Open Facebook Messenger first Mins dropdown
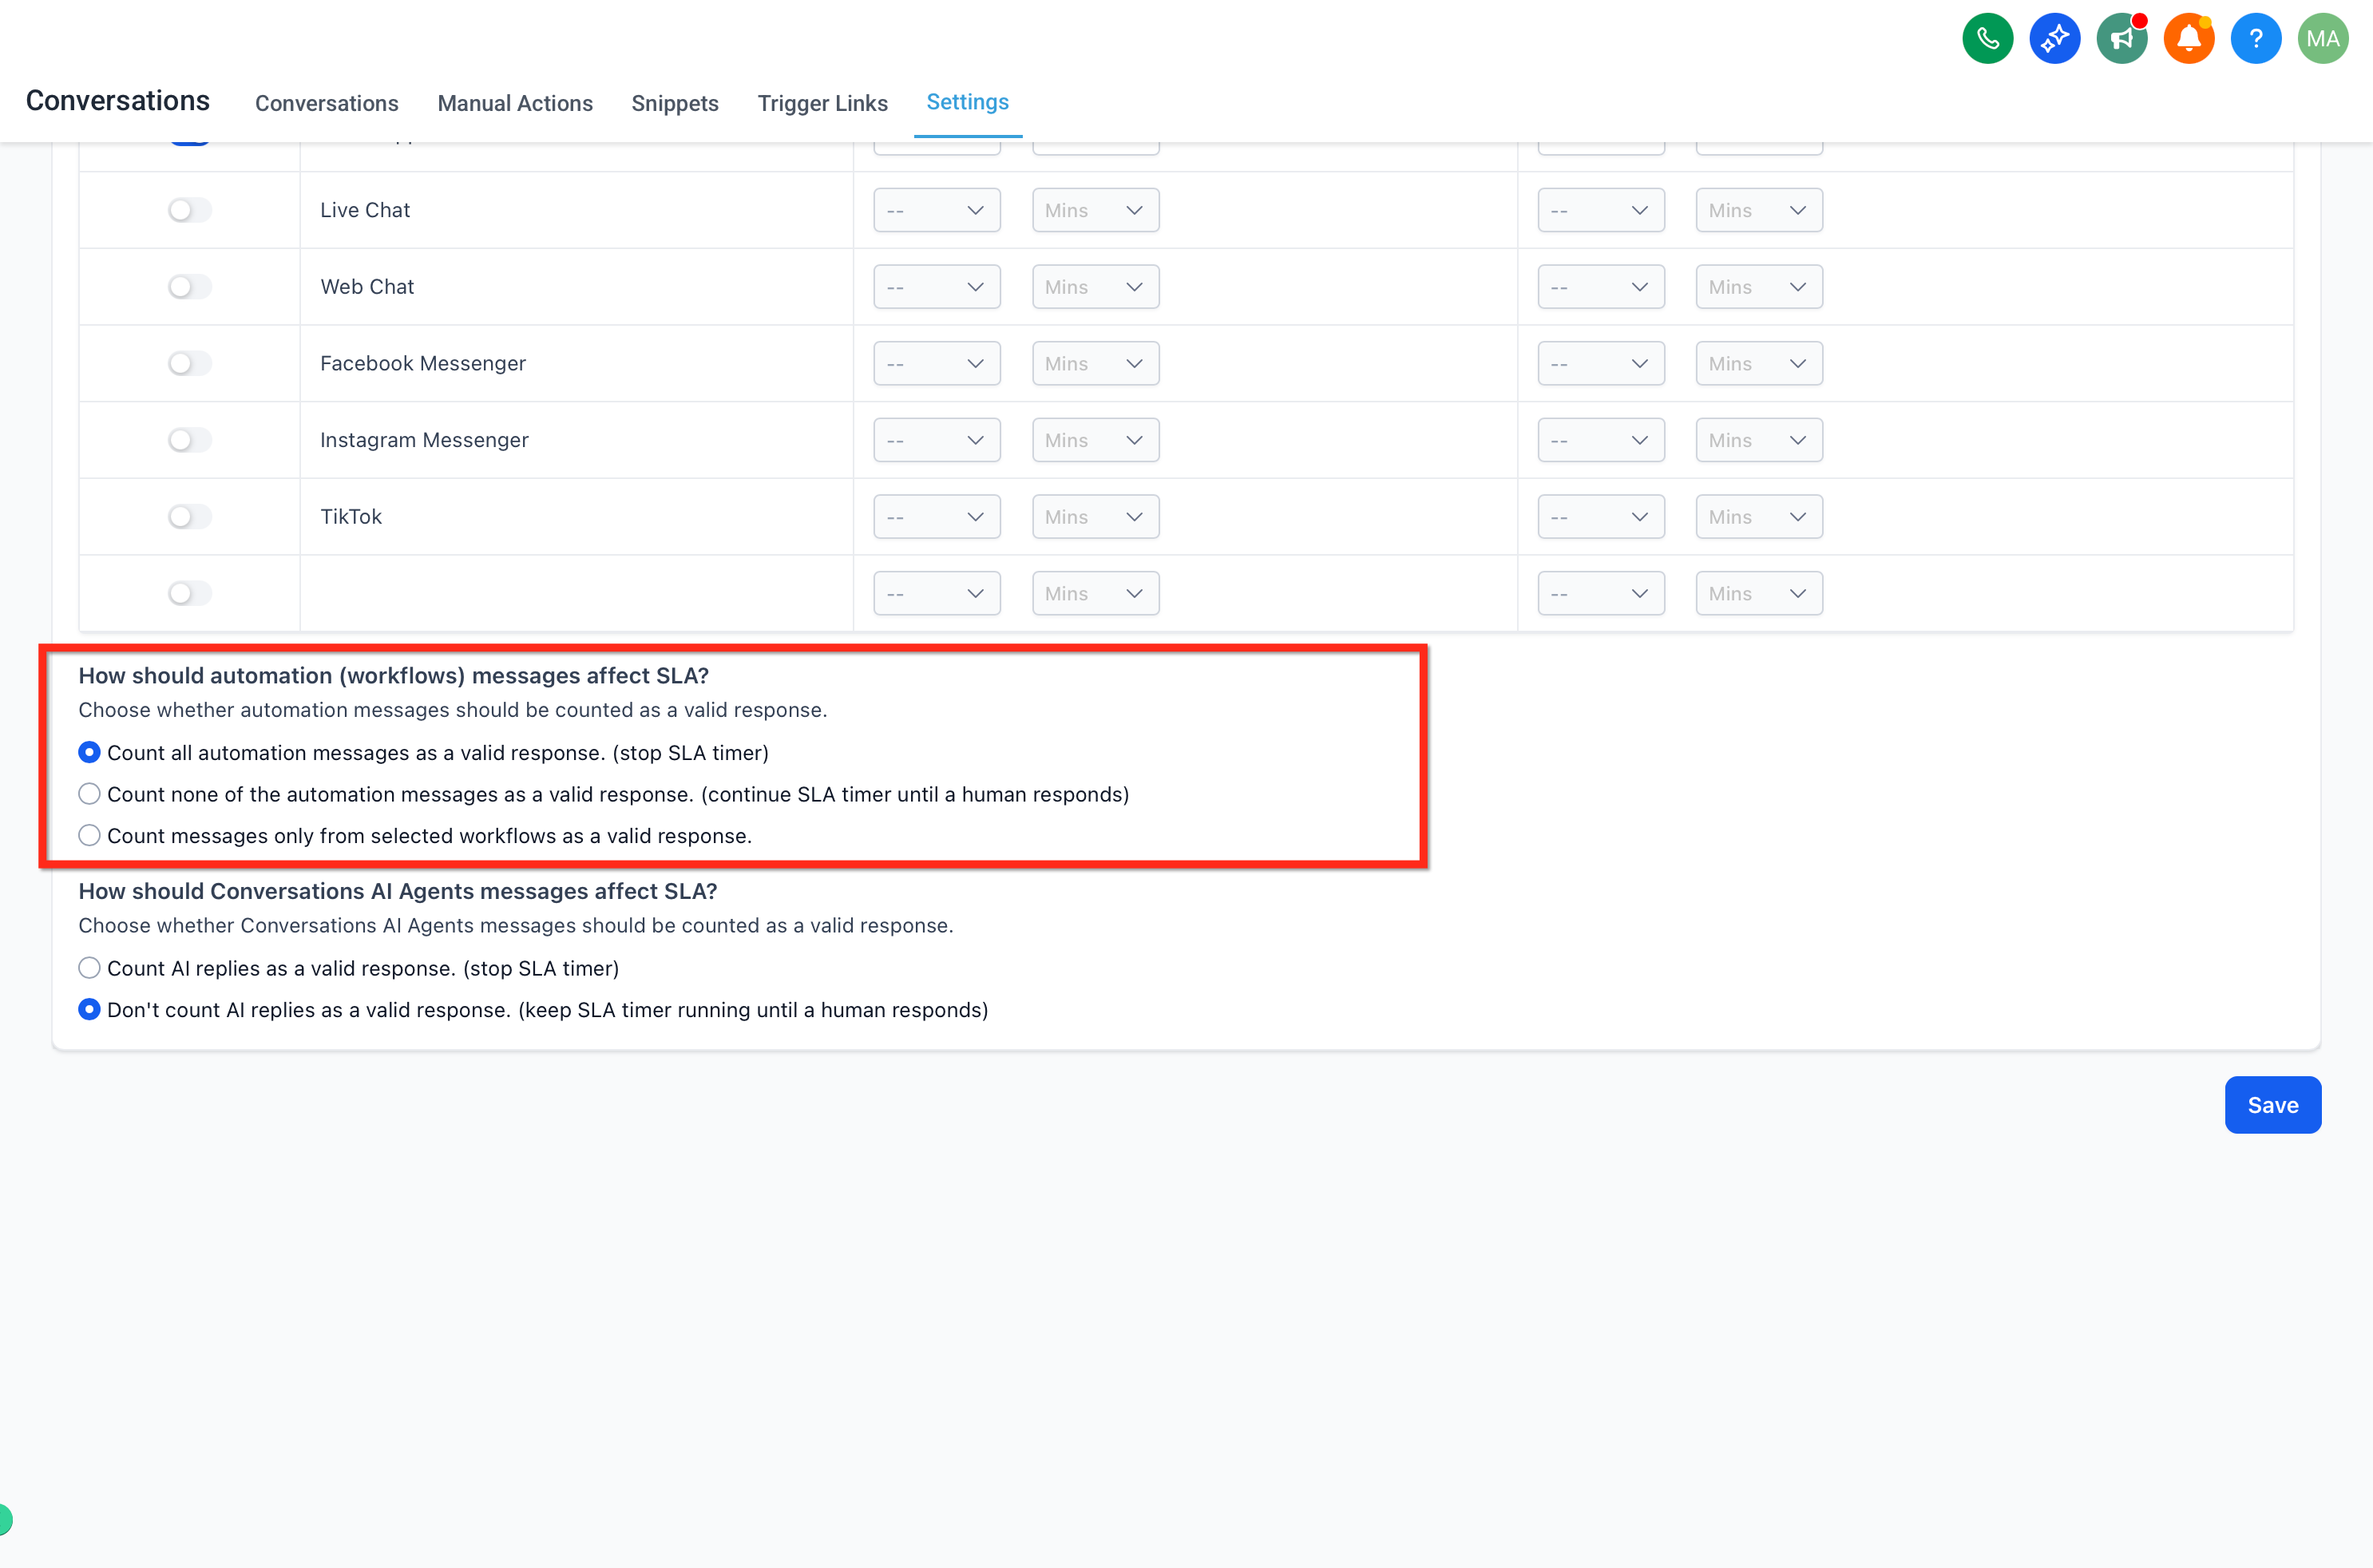 pos(1095,363)
